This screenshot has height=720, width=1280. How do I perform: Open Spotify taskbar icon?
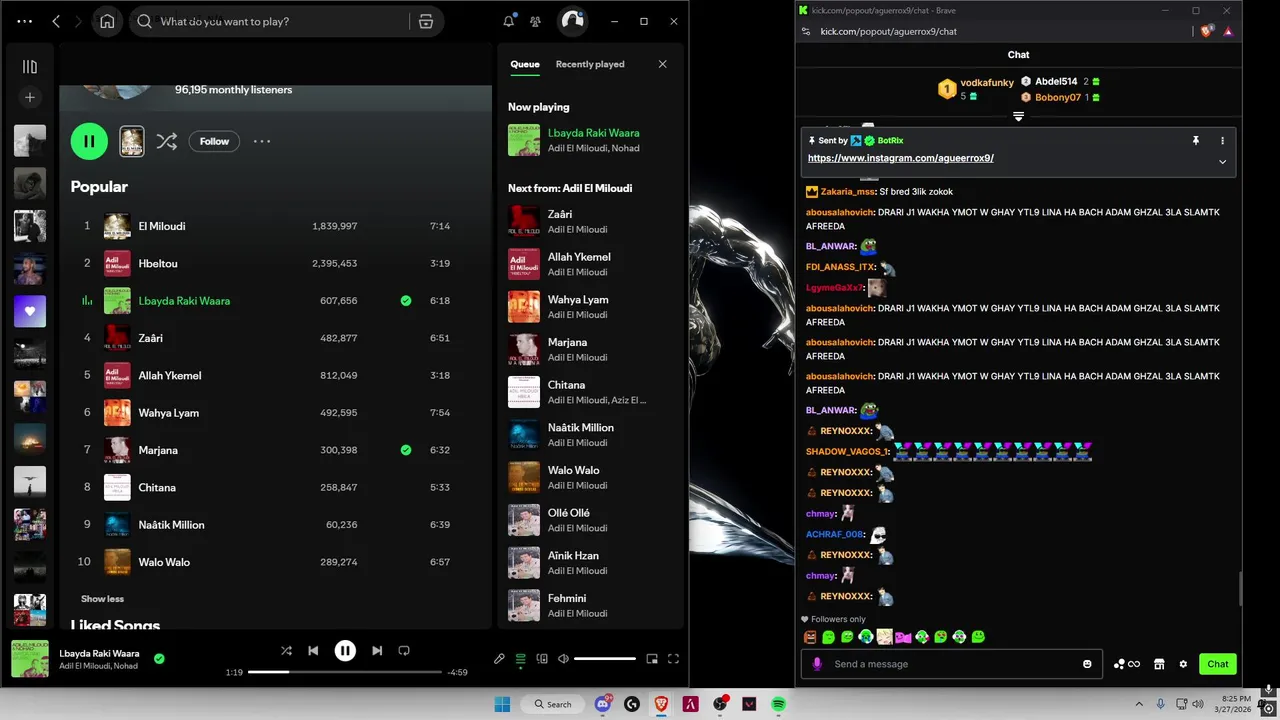pyautogui.click(x=778, y=704)
